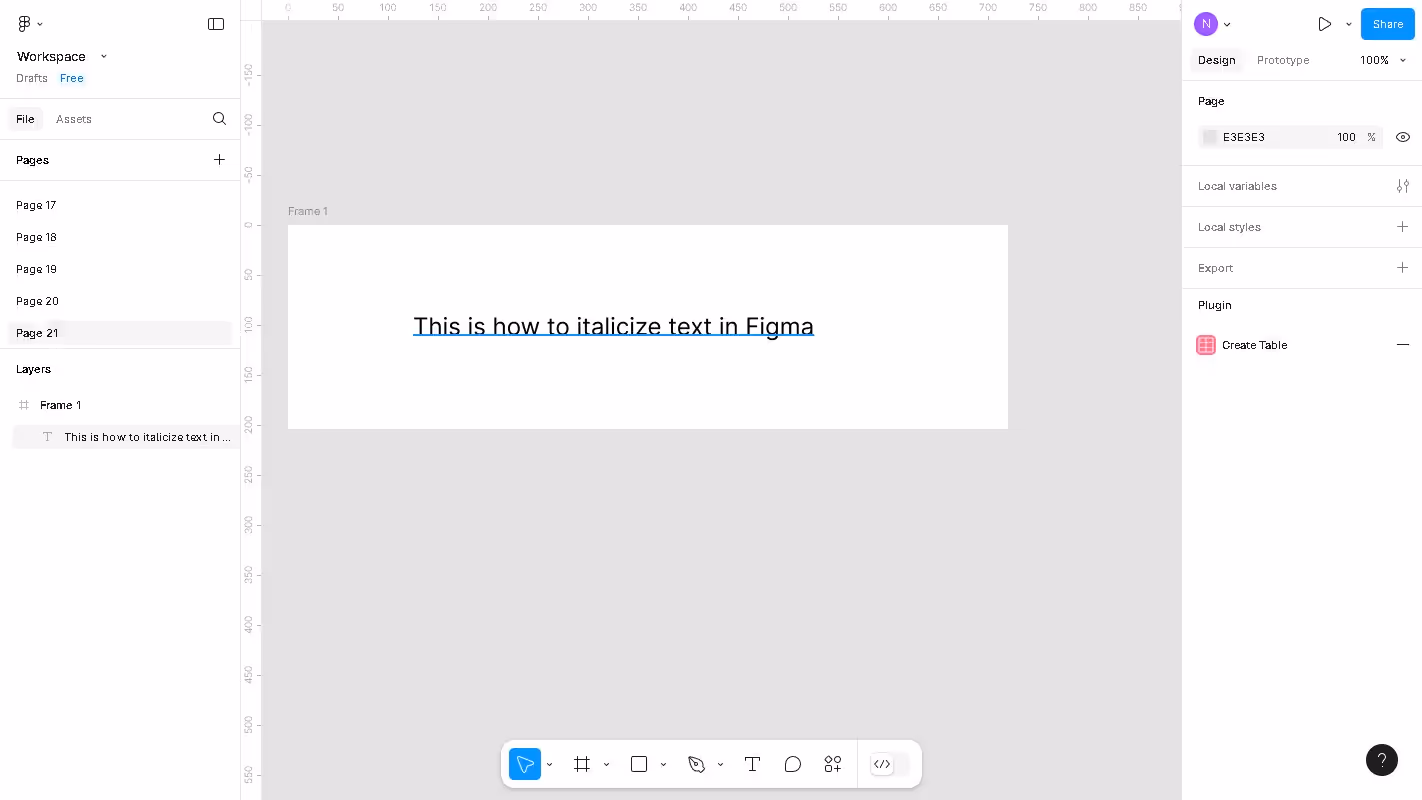The image size is (1422, 800).
Task: Click the text layer T icon
Action: point(47,437)
